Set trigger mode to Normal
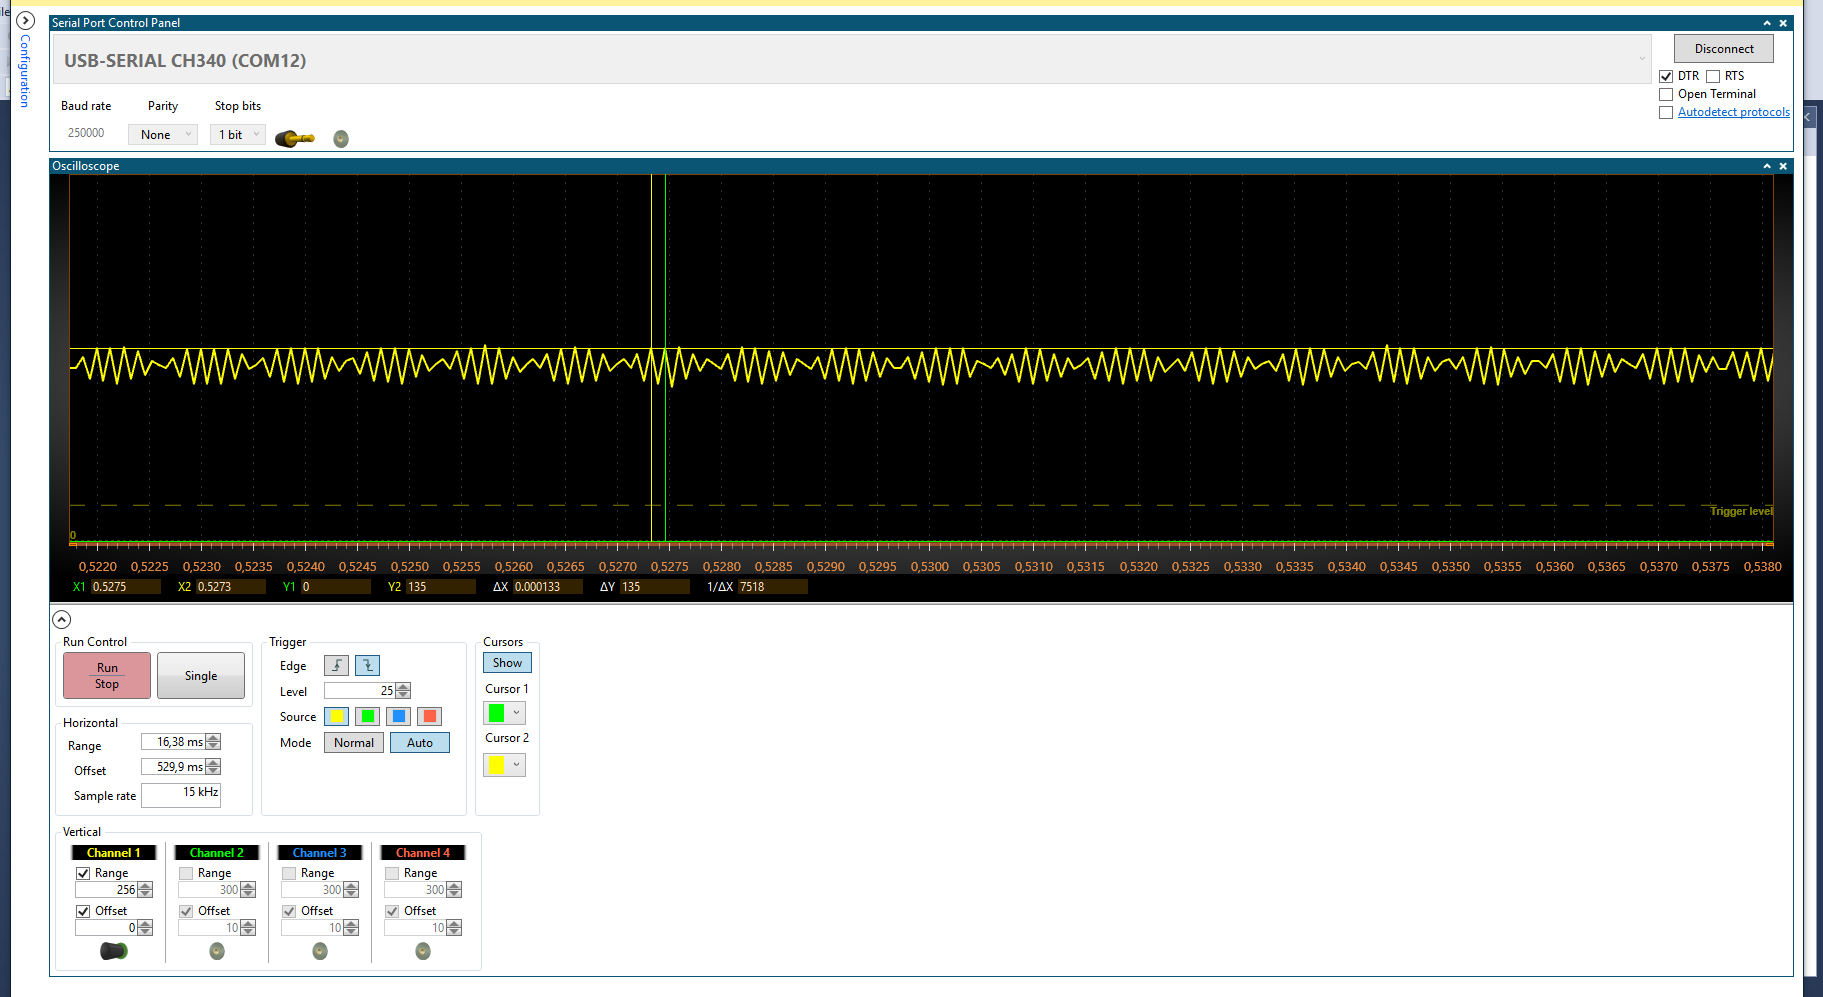This screenshot has width=1823, height=997. click(354, 743)
